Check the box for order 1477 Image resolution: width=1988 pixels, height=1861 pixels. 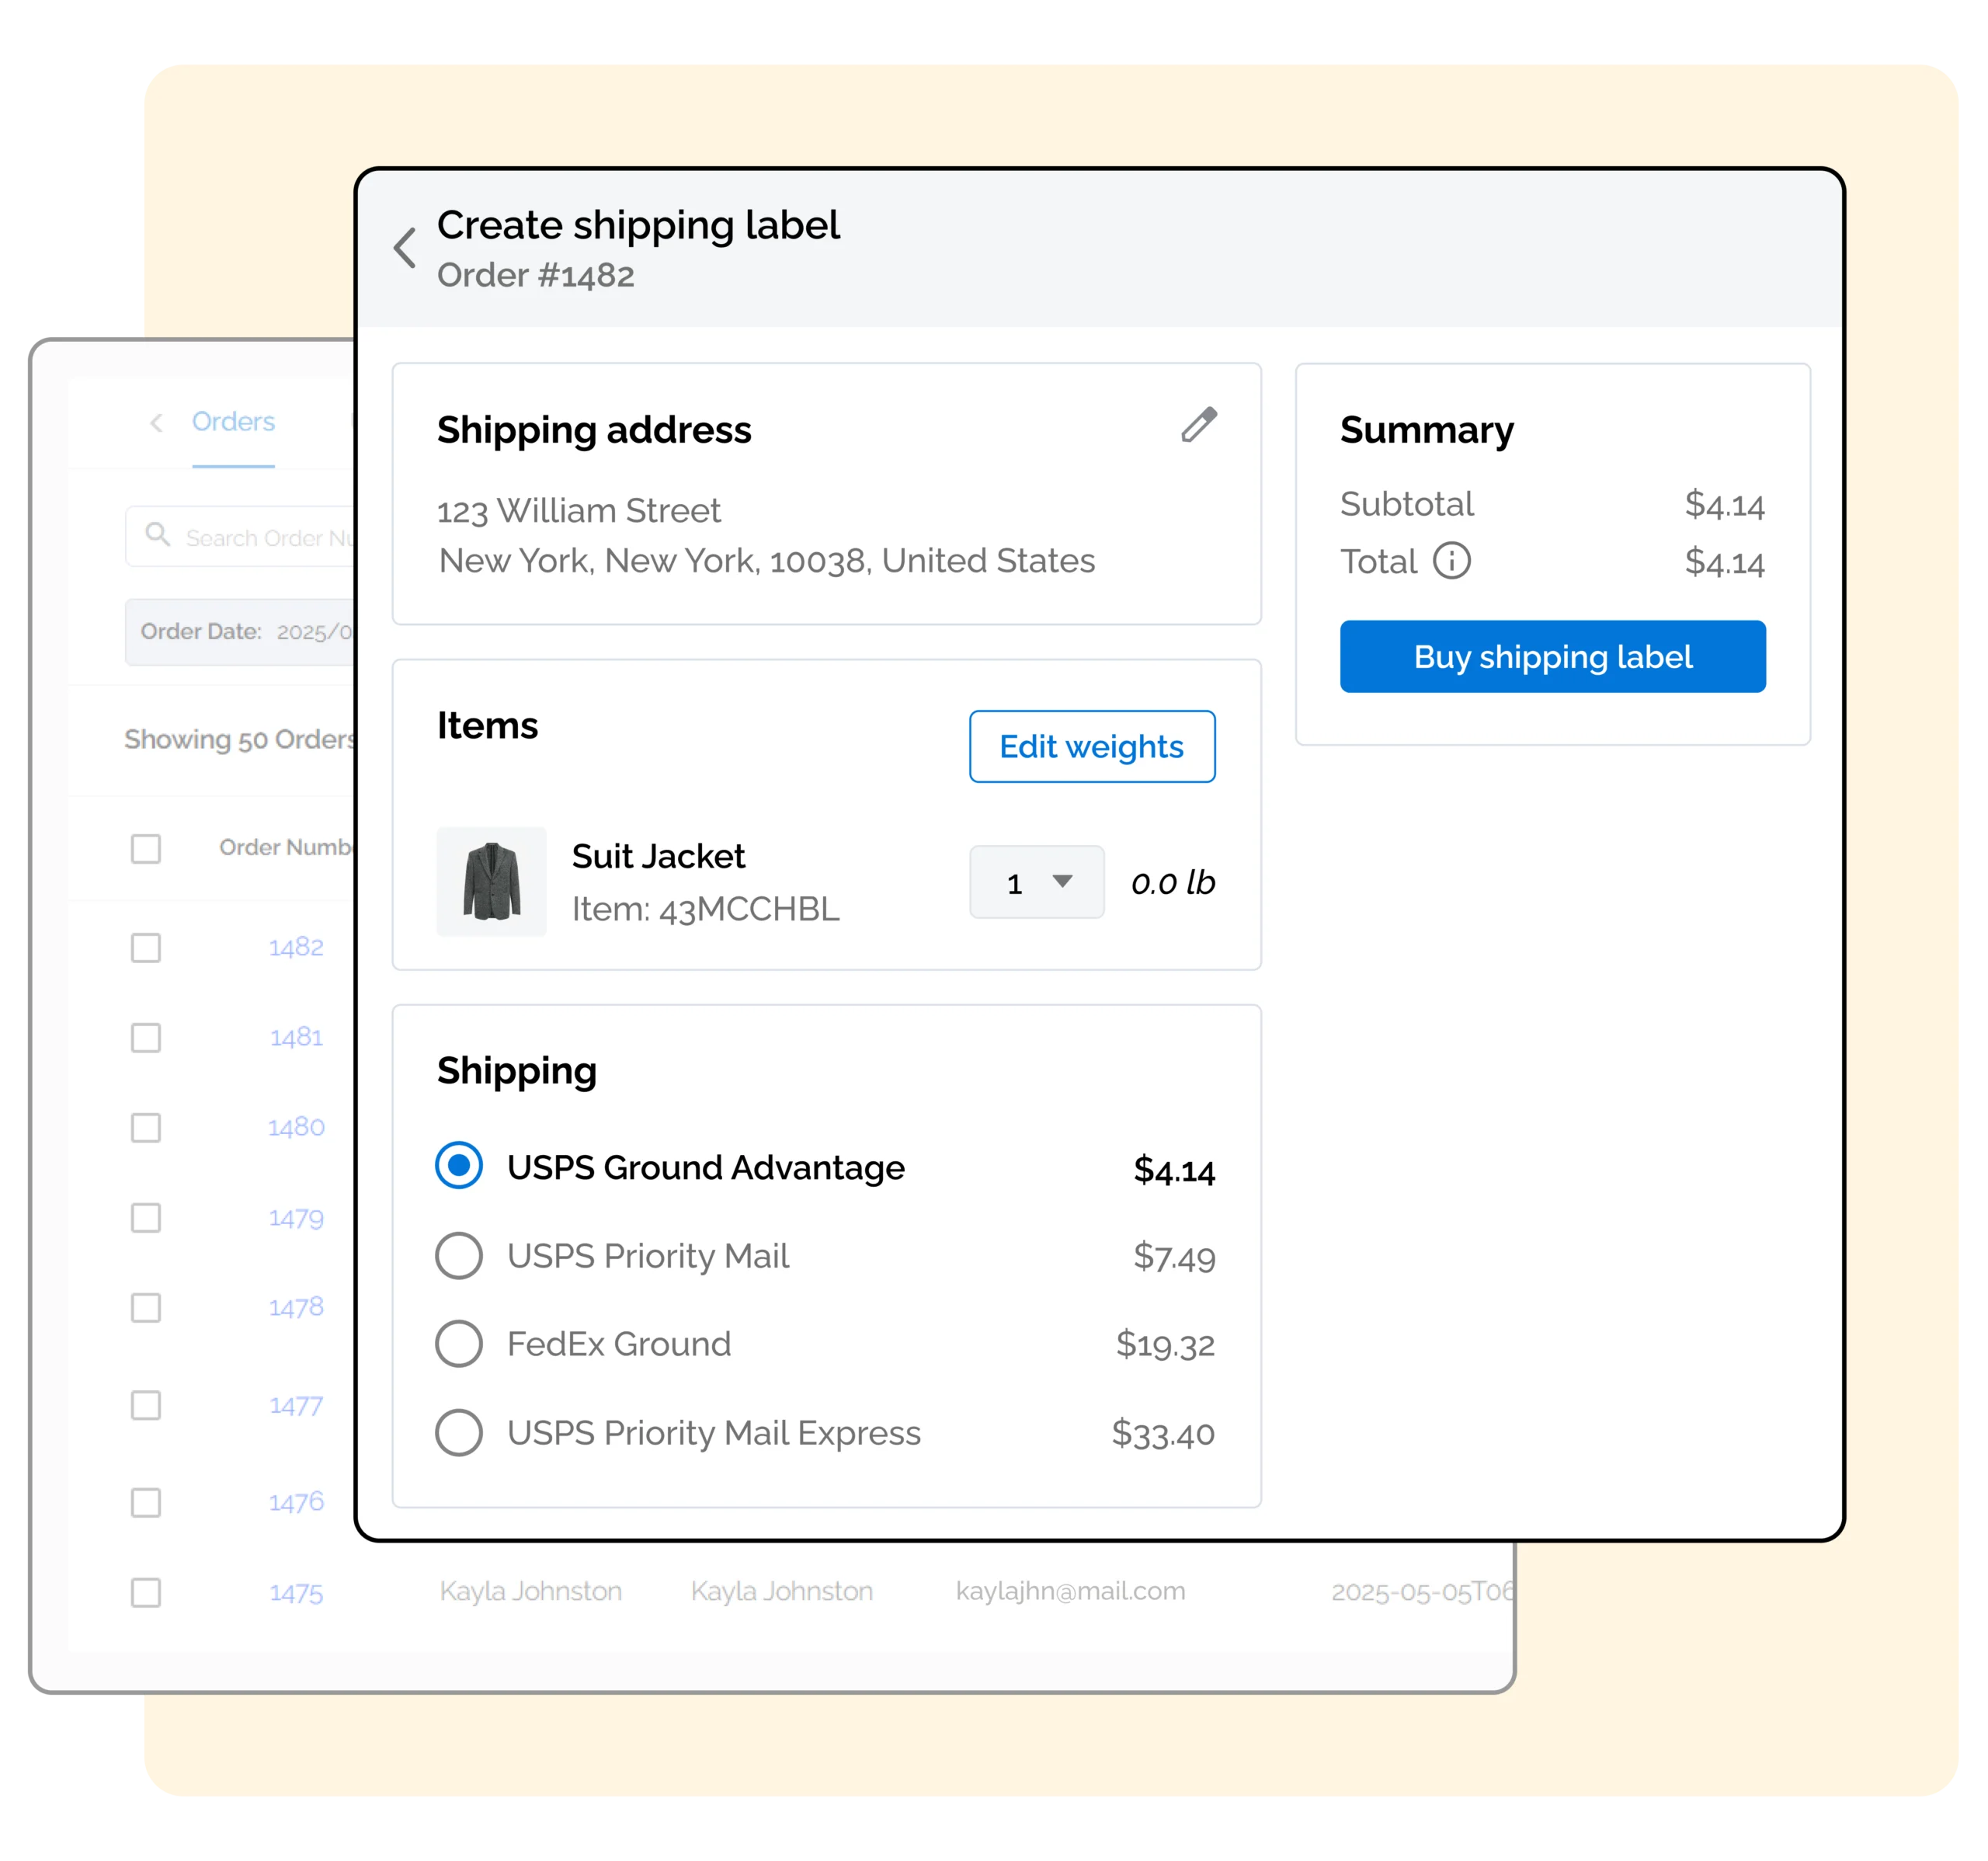(x=146, y=1405)
